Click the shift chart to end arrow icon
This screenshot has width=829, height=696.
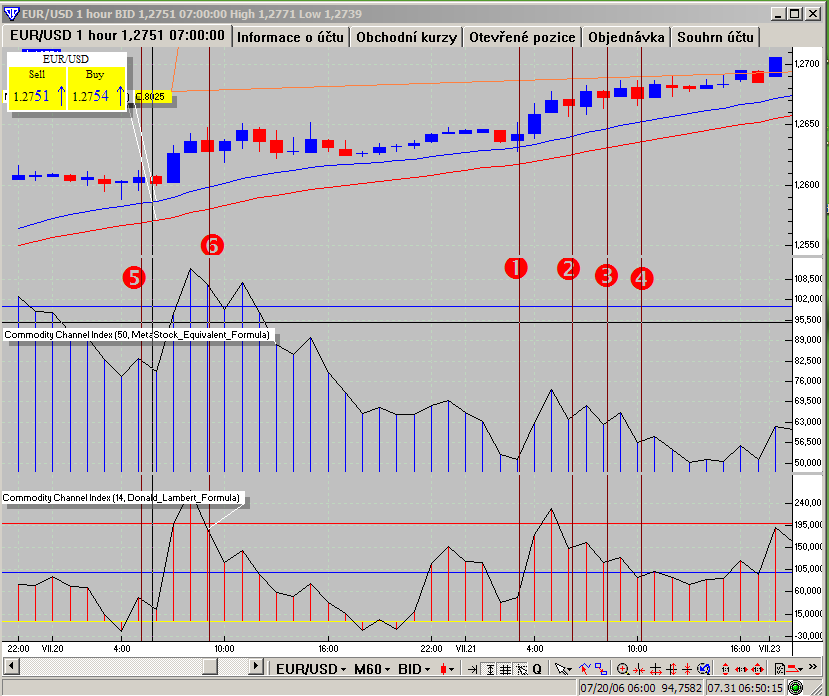coord(473,669)
